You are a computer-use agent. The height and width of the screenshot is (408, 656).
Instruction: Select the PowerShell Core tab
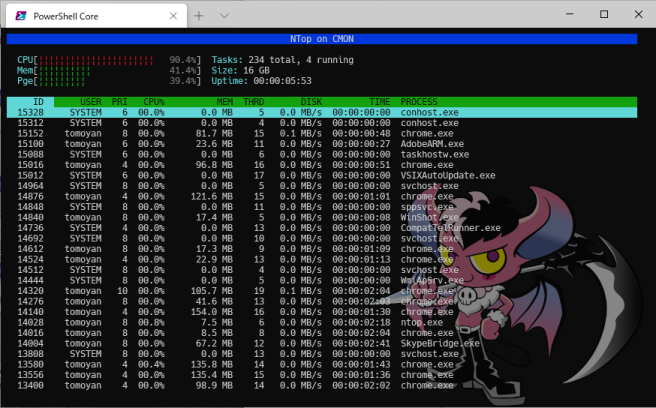96,16
